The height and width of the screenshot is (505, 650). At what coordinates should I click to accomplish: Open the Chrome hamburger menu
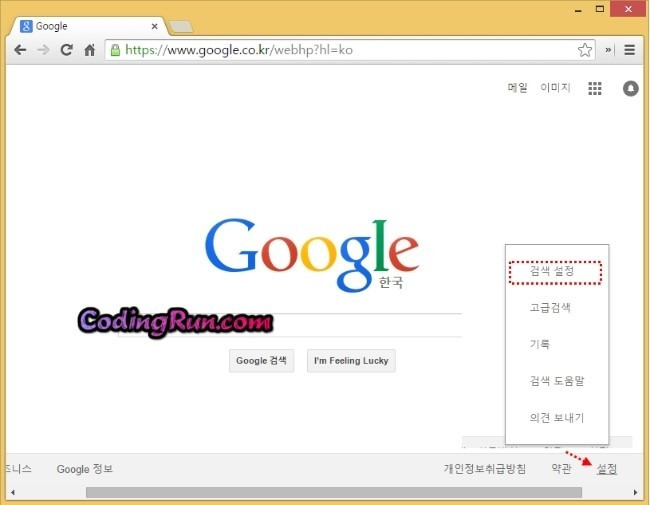[629, 50]
